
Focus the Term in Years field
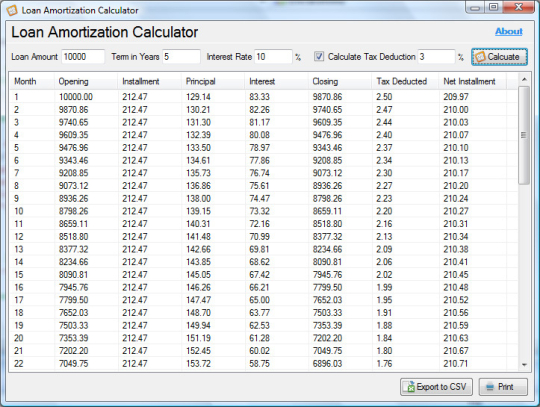coord(181,56)
